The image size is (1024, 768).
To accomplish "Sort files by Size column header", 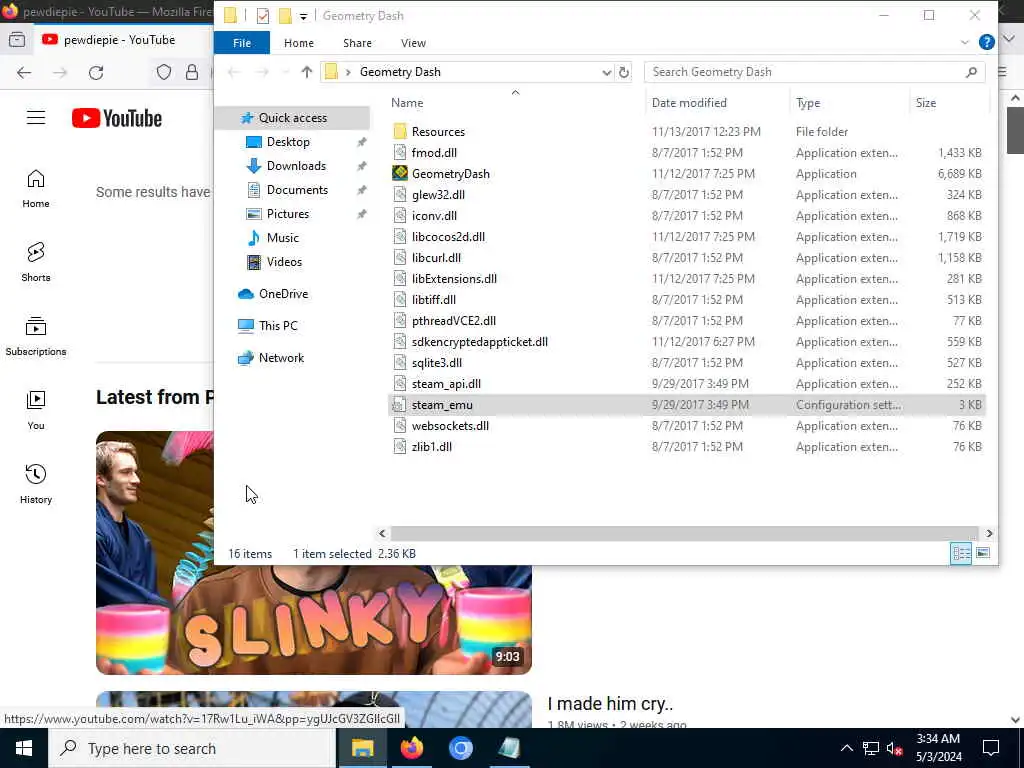I will point(925,103).
